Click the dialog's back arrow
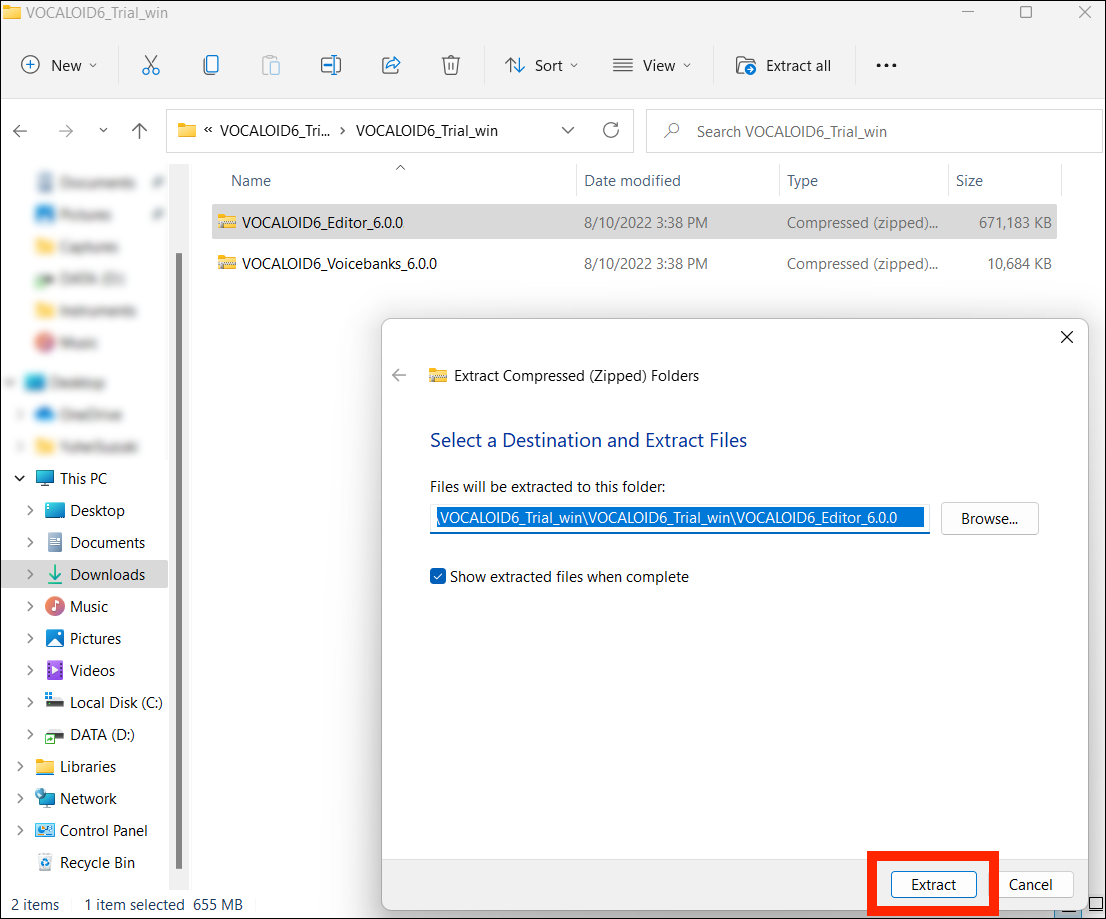 pyautogui.click(x=400, y=376)
